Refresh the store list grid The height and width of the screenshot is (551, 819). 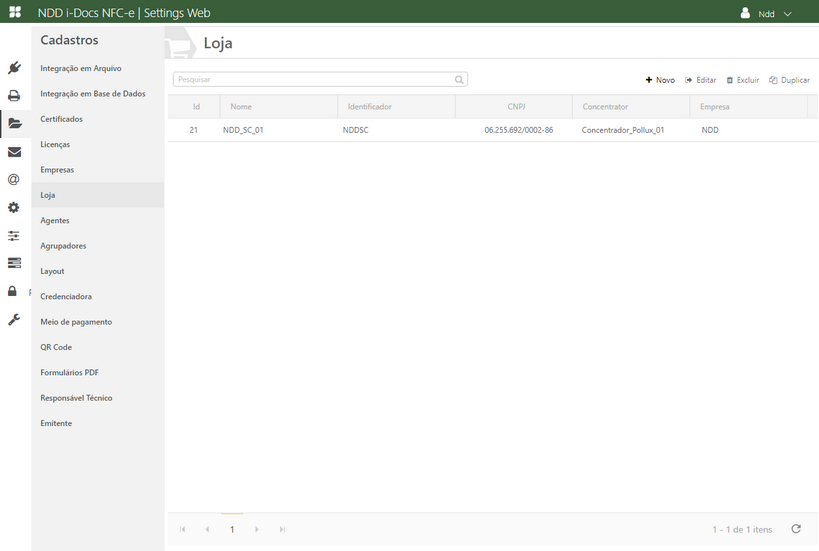pyautogui.click(x=796, y=529)
